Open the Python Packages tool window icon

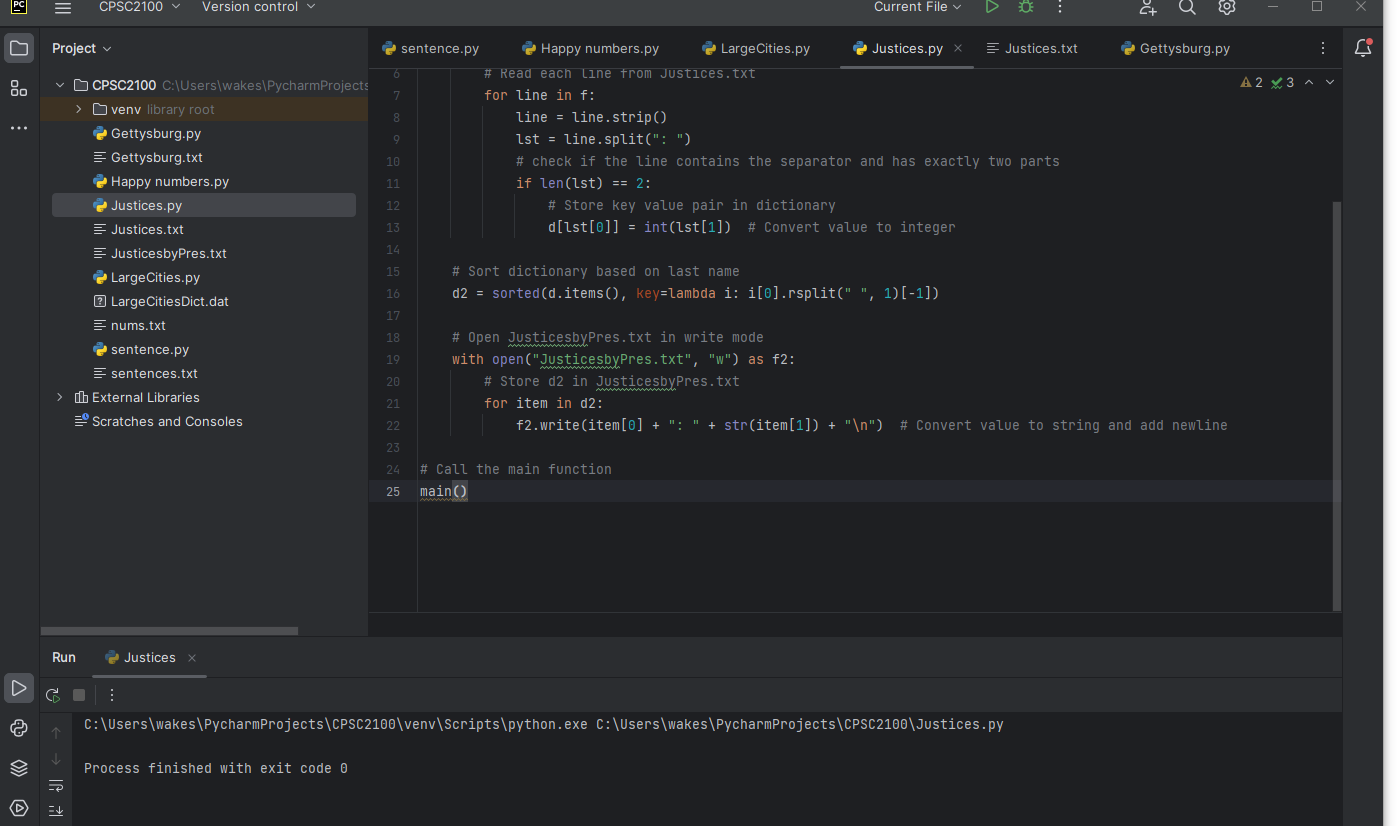(18, 769)
